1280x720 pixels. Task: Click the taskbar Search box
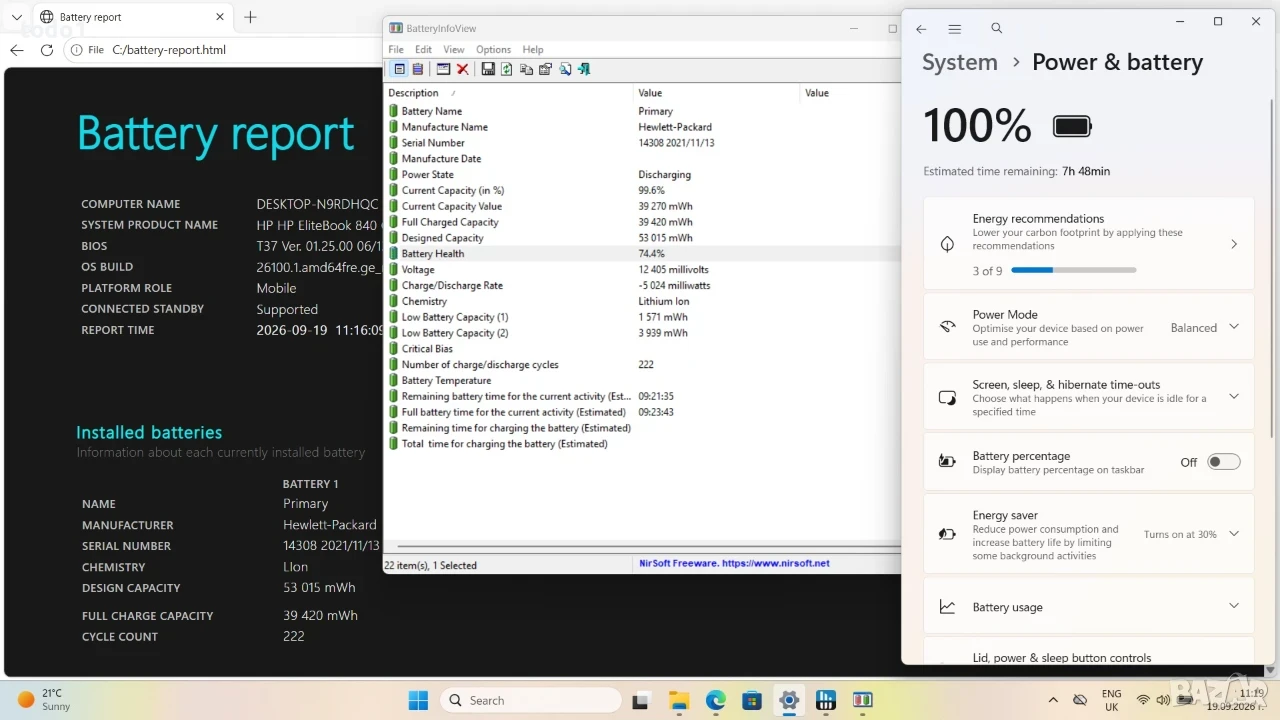531,700
